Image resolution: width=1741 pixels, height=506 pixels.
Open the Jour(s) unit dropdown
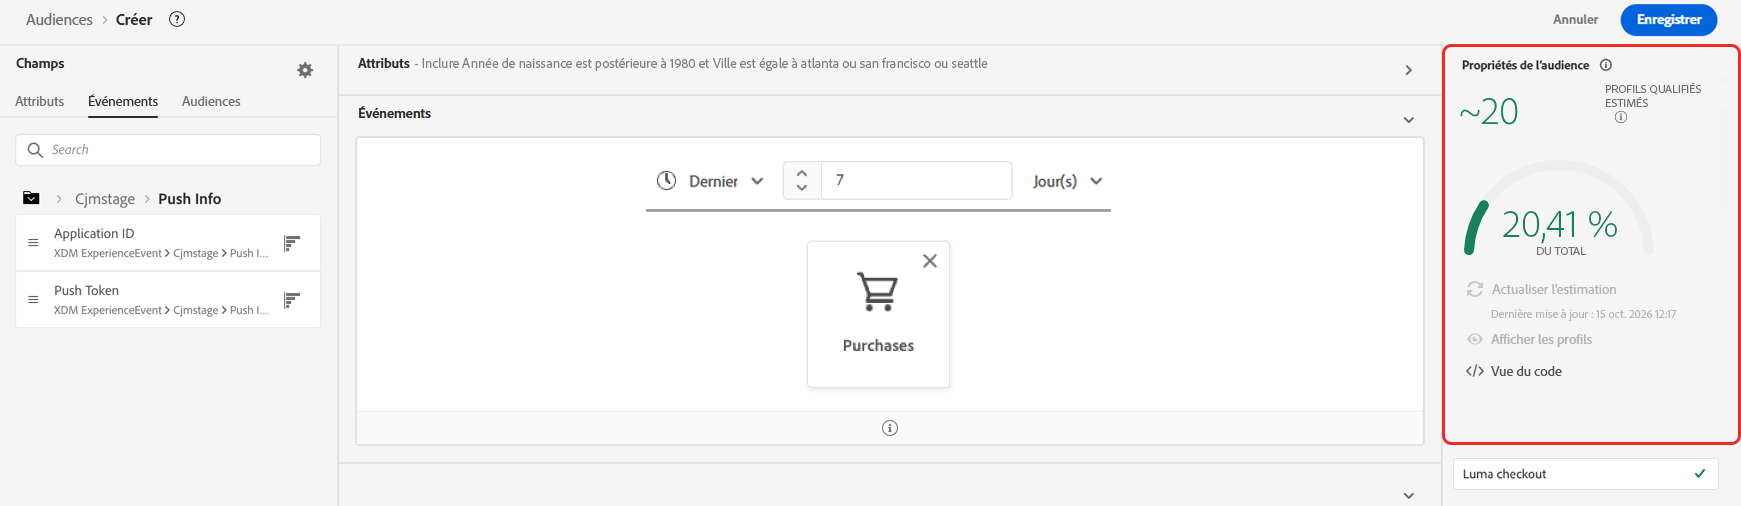tap(1067, 181)
